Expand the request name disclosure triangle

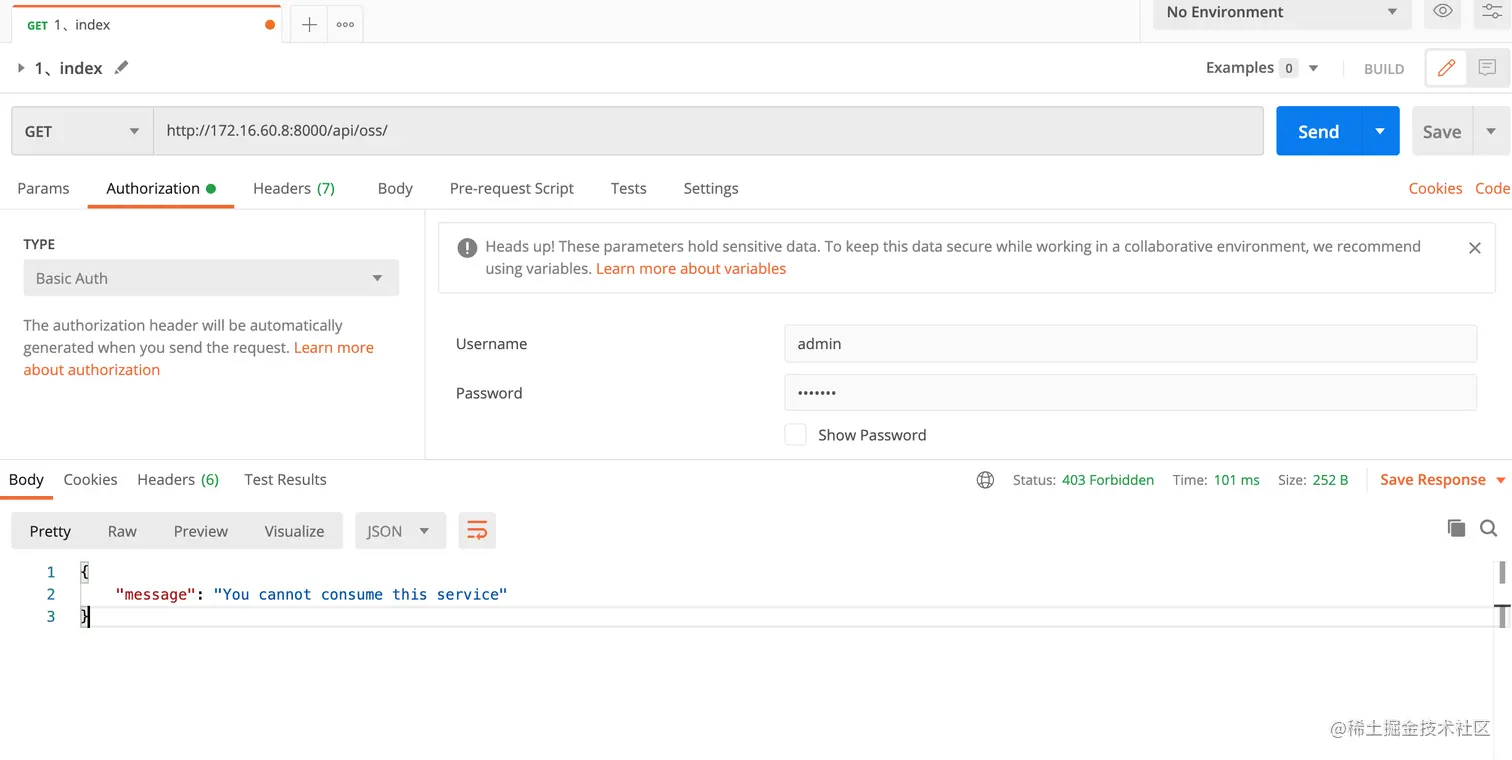coord(21,68)
